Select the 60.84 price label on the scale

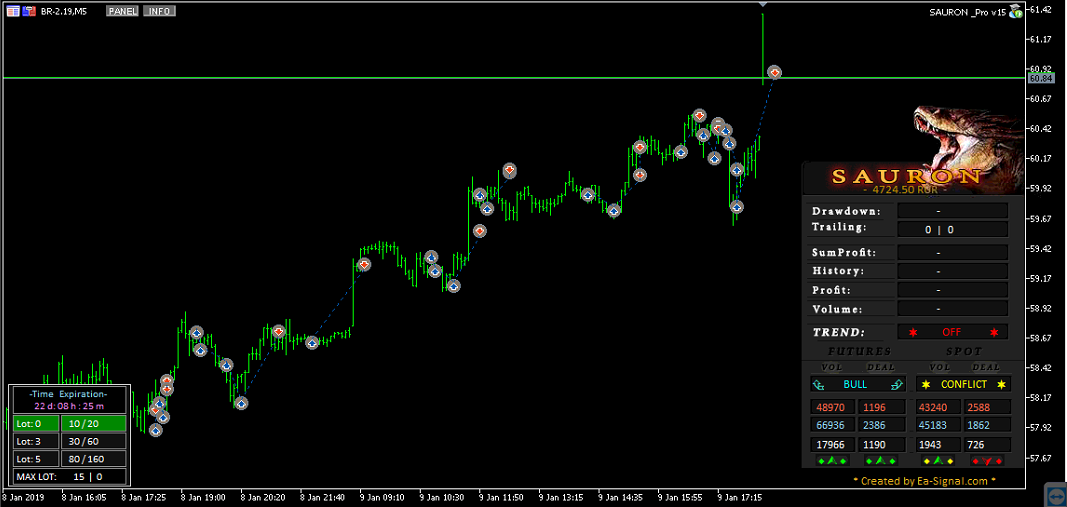click(1041, 78)
